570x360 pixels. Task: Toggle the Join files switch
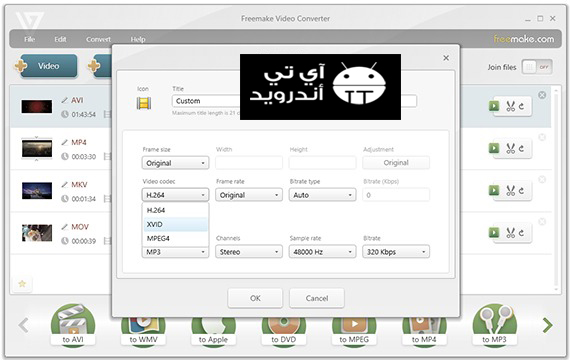point(537,67)
